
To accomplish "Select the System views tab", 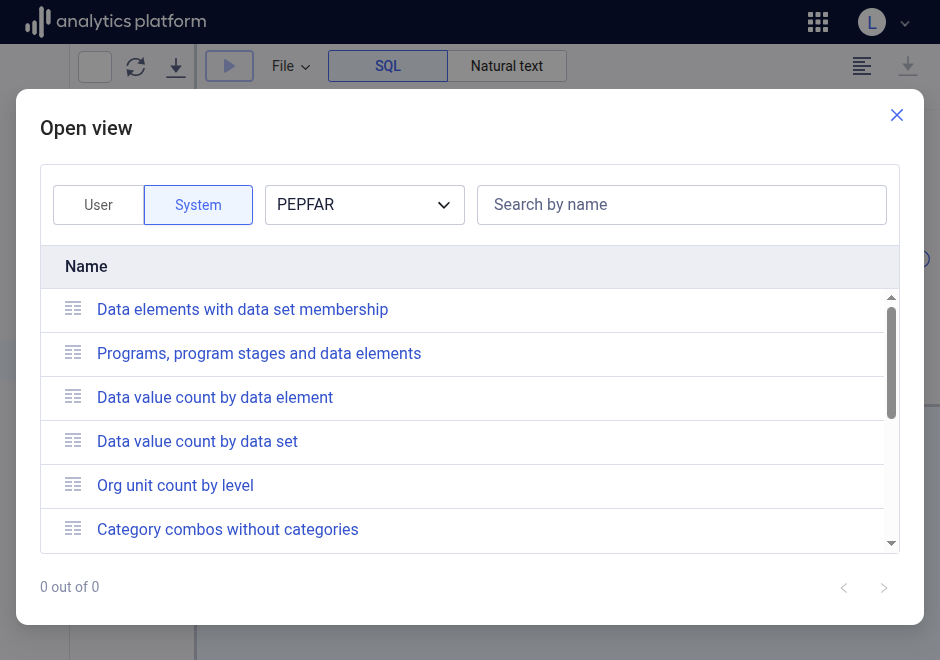I will click(198, 205).
